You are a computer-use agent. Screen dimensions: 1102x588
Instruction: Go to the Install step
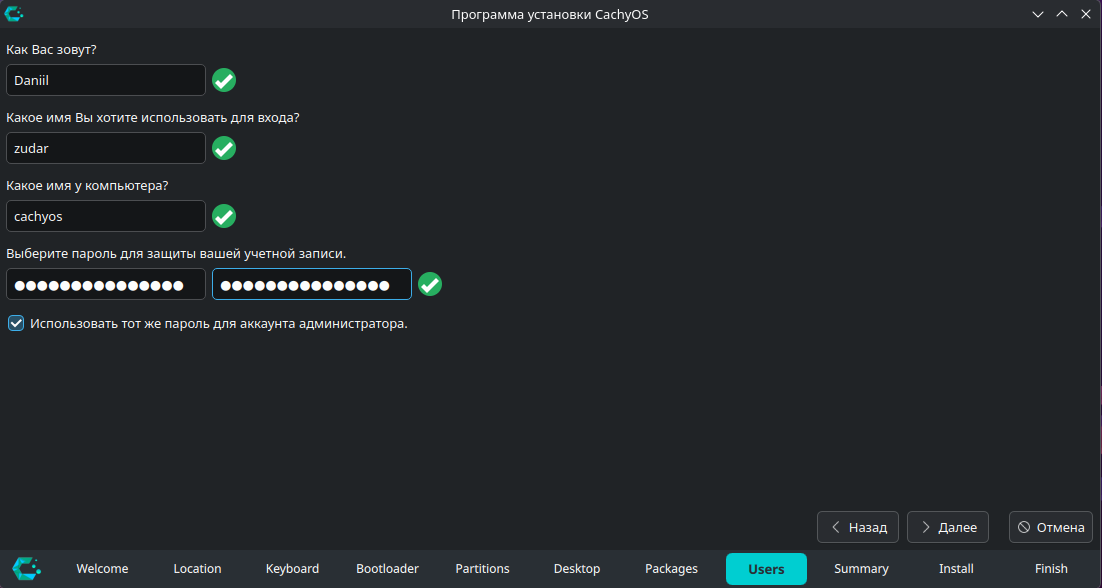[957, 568]
